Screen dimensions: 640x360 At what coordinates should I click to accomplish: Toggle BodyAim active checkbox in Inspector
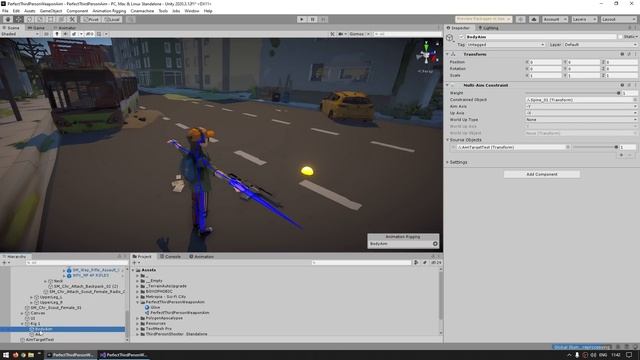point(461,37)
